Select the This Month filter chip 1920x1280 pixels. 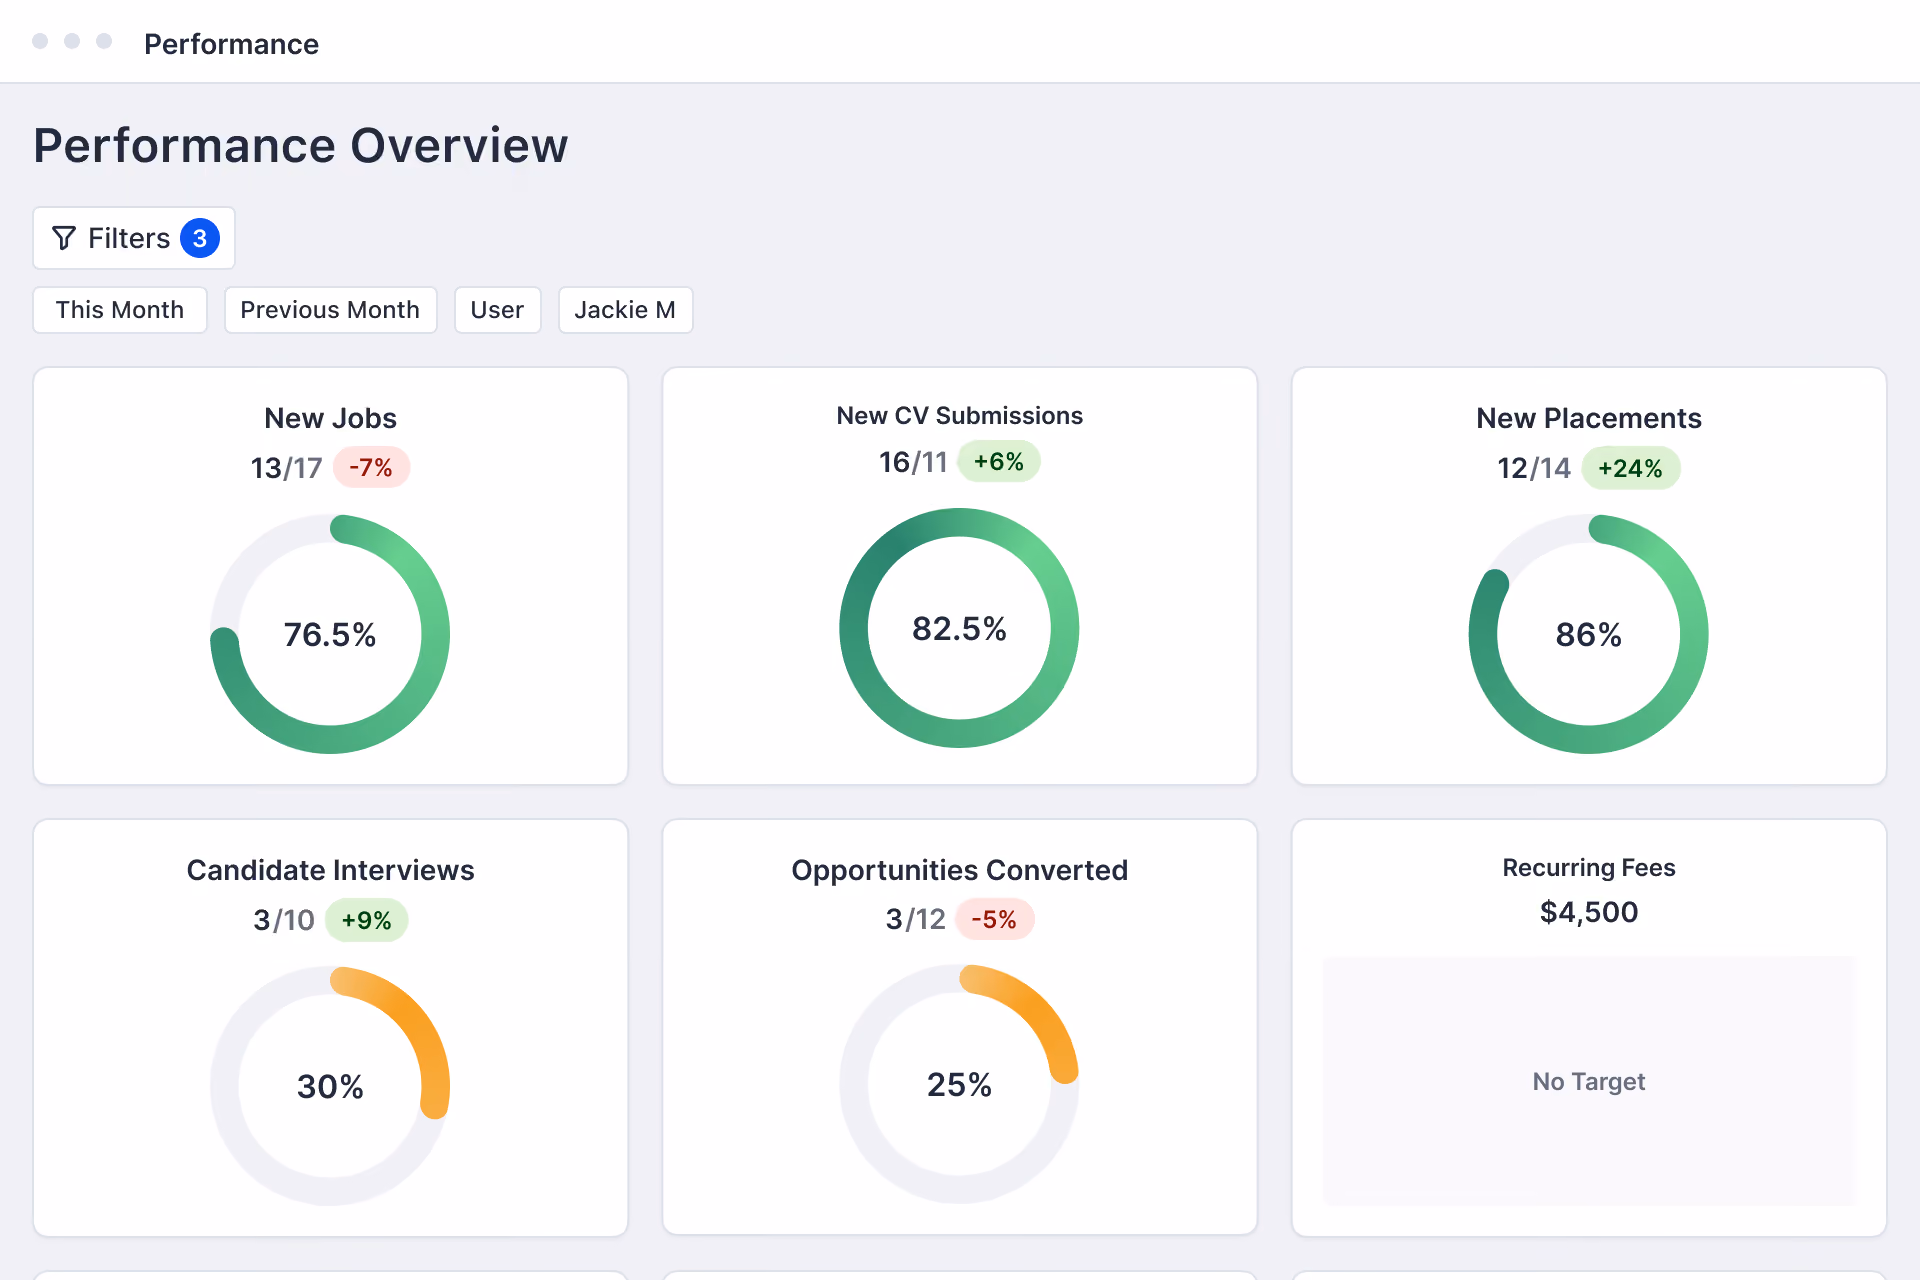coord(120,310)
